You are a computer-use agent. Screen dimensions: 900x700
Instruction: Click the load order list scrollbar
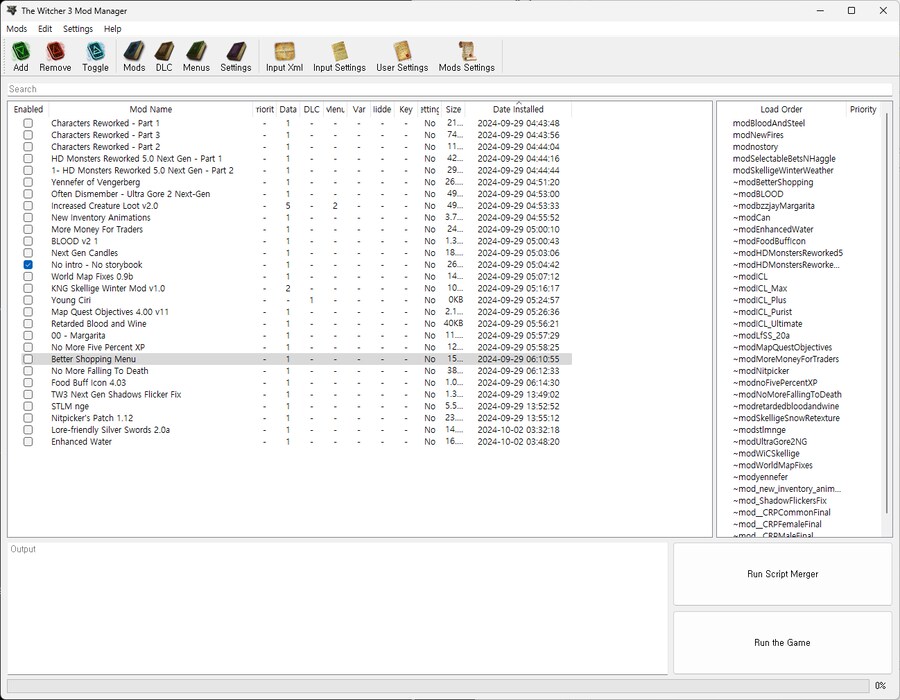(887, 313)
